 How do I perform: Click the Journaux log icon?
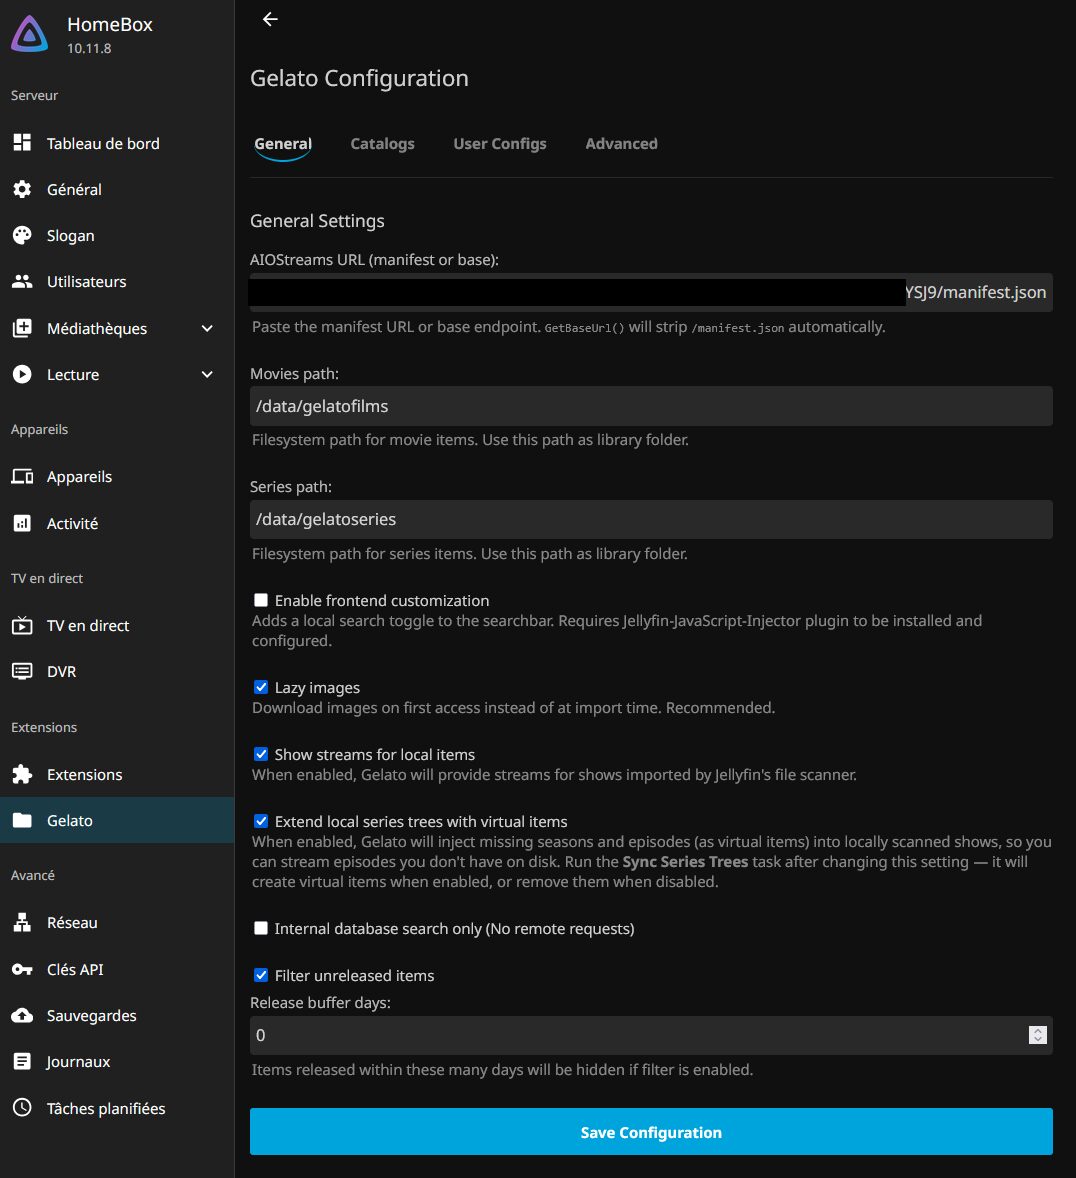pos(23,1062)
